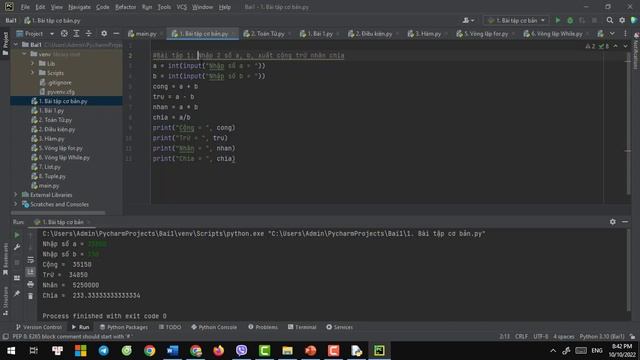Go to next highlighted error arrow
The image size is (640, 360).
(x=625, y=46)
